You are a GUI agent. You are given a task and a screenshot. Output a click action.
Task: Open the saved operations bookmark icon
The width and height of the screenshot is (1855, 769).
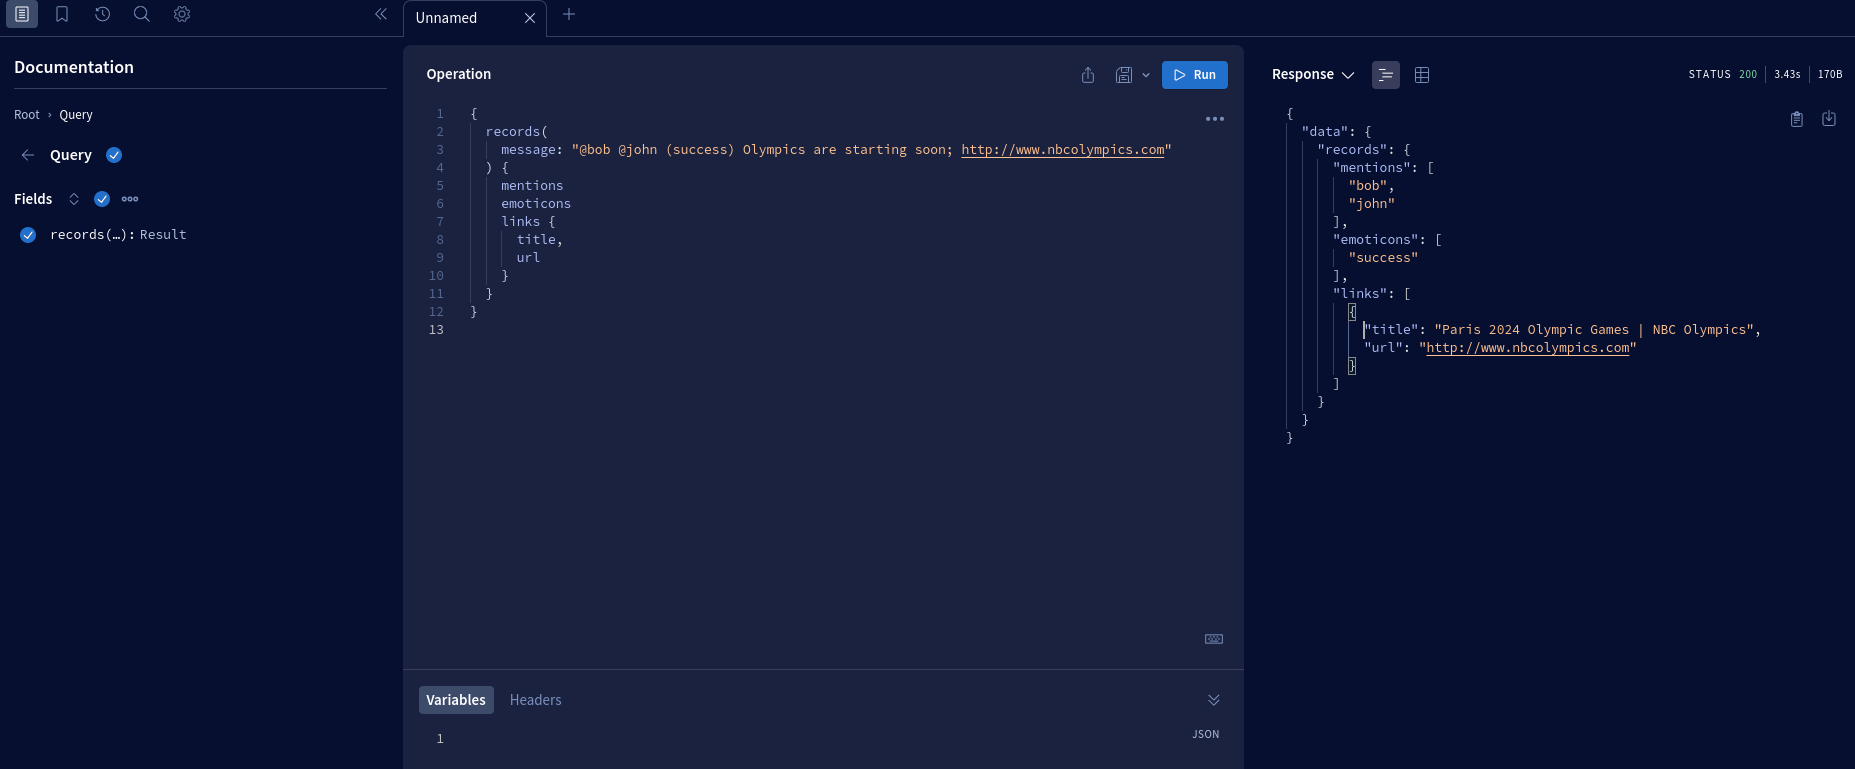tap(62, 14)
